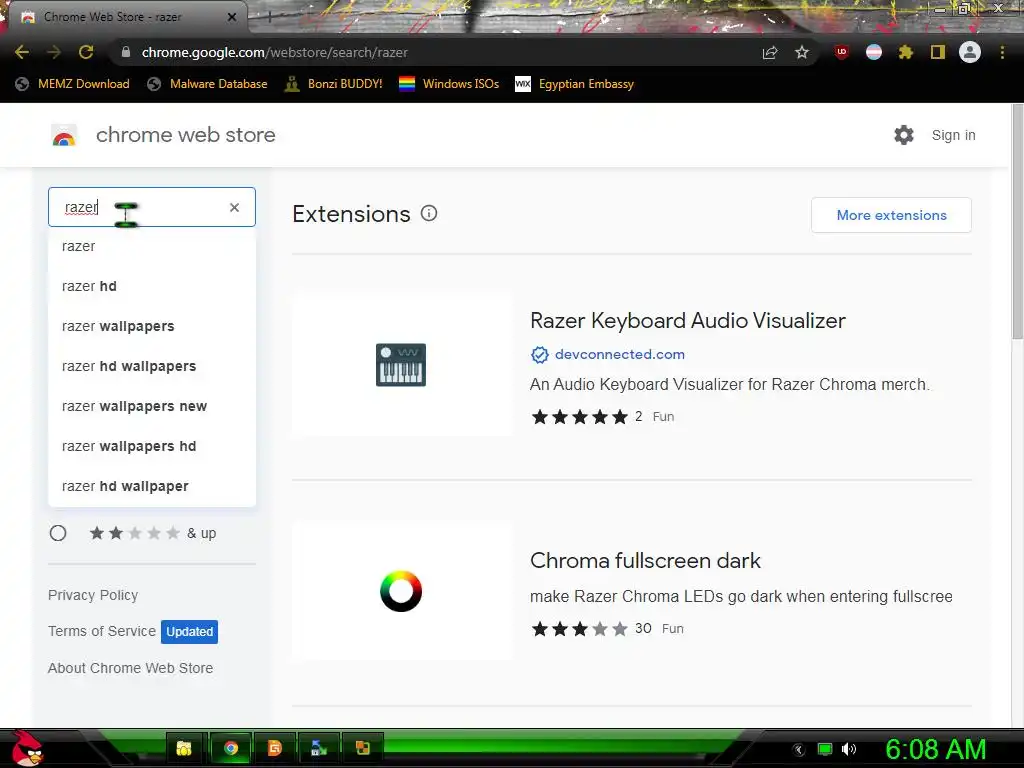Click the lock icon in address bar
Screen dimensions: 1024x768
[x=126, y=52]
